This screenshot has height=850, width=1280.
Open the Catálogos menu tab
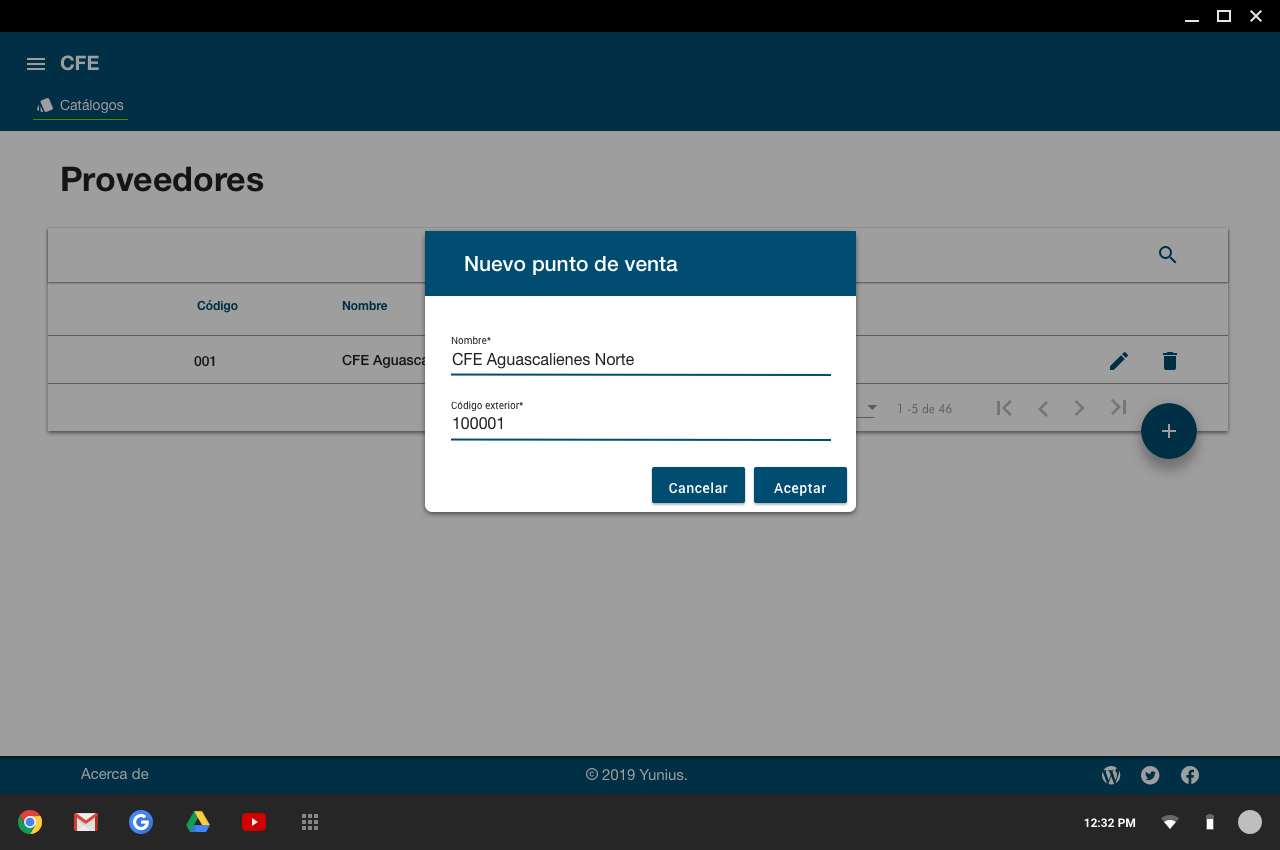(x=81, y=105)
